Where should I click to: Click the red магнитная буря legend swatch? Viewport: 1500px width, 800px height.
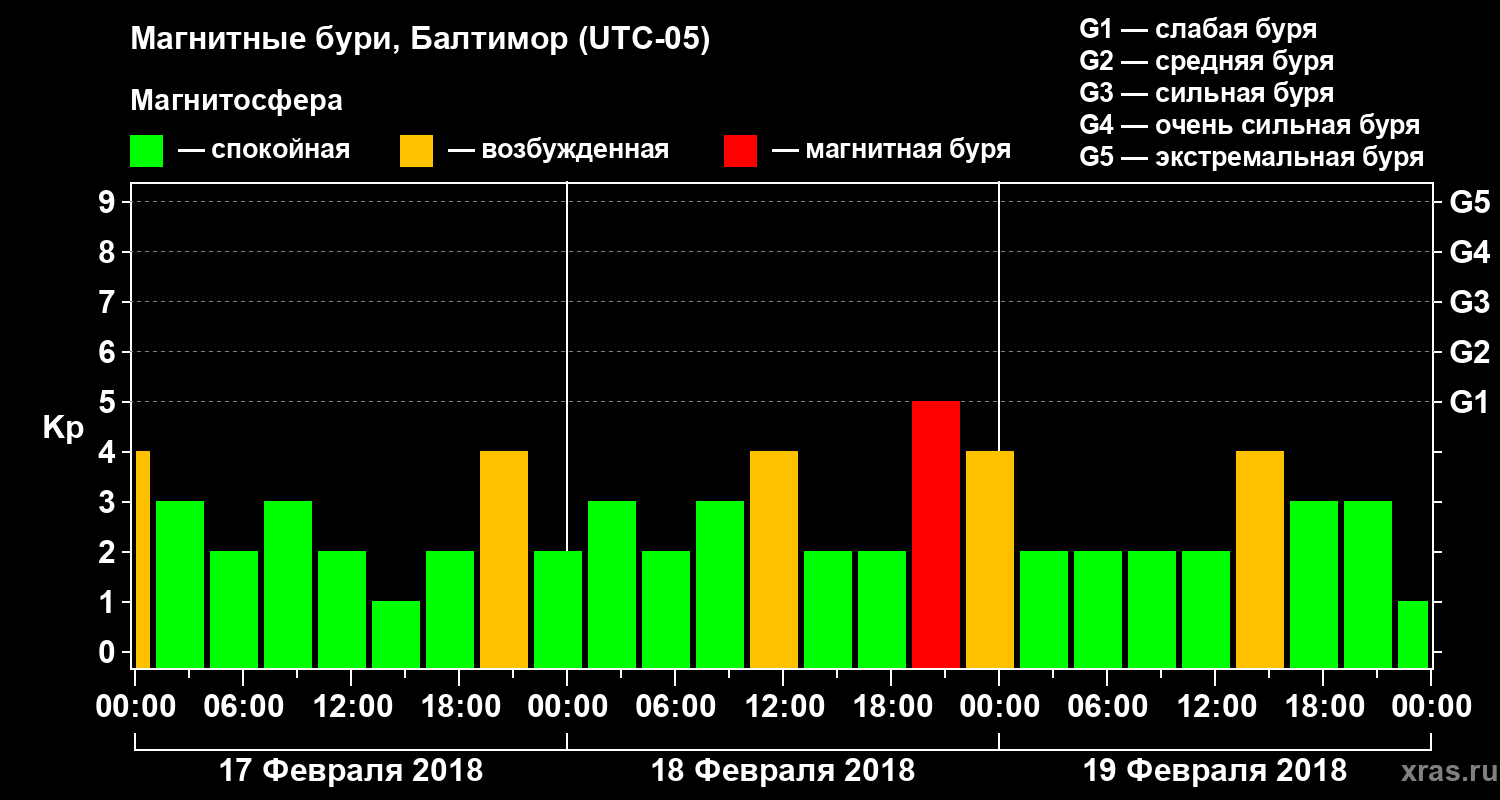(x=740, y=151)
